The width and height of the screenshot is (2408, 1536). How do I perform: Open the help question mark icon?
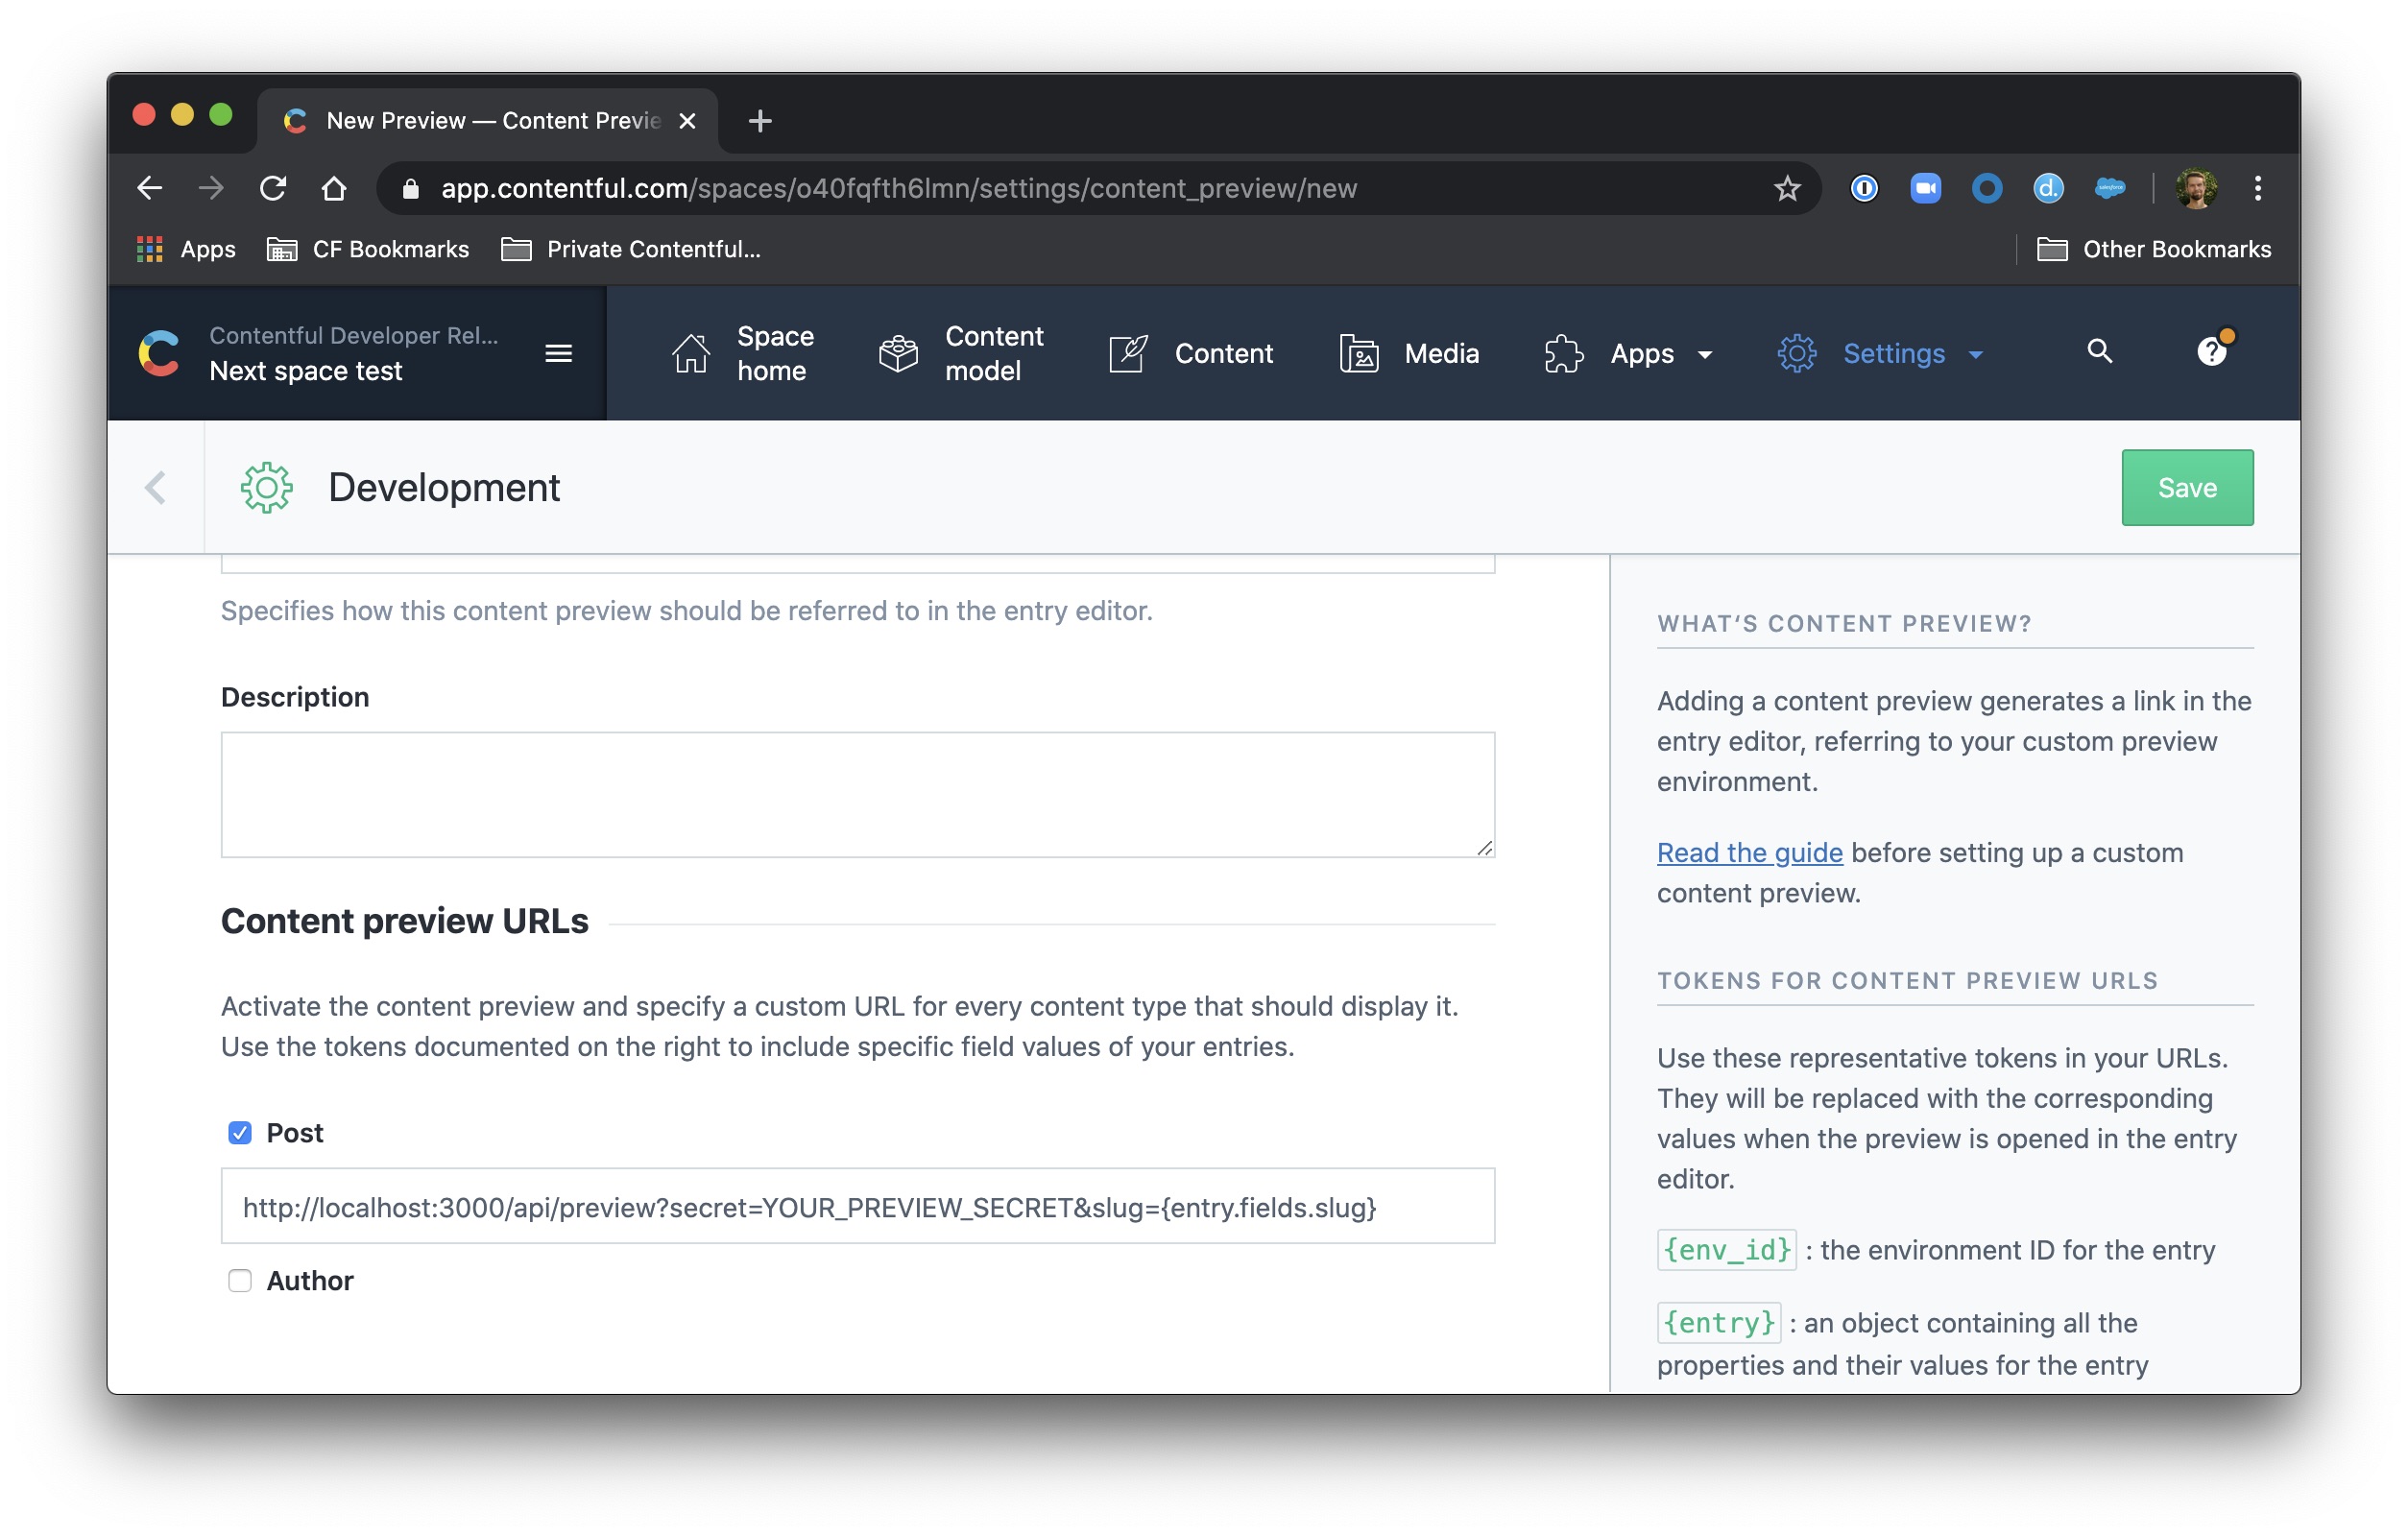coord(2211,352)
